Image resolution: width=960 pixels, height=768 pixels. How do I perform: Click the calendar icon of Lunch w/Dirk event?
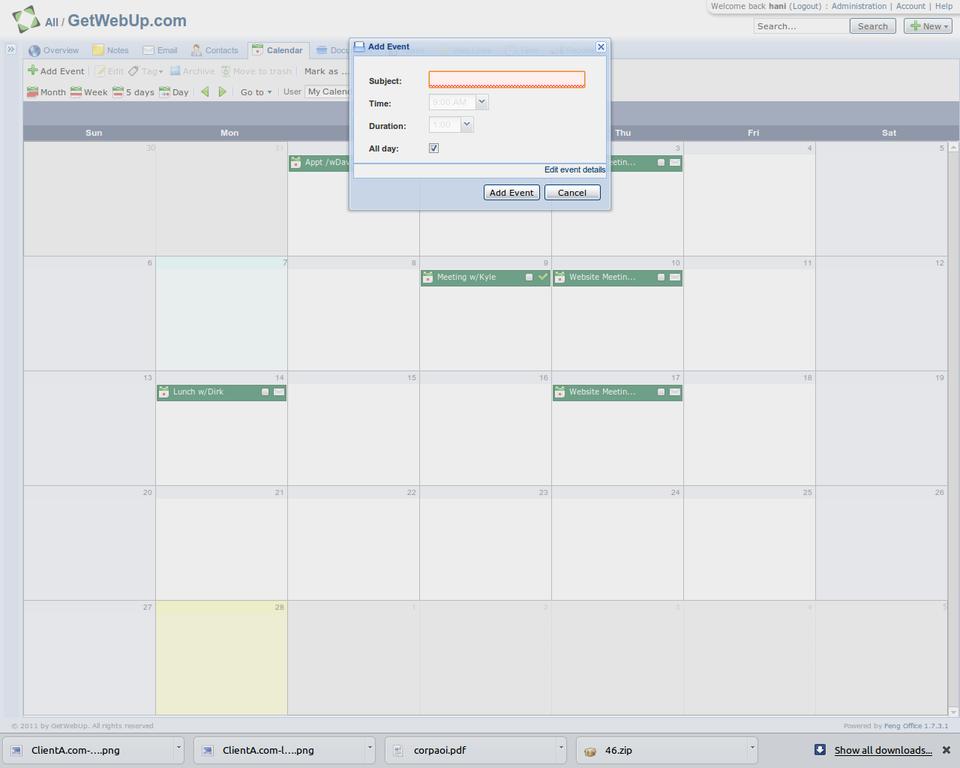pos(163,392)
